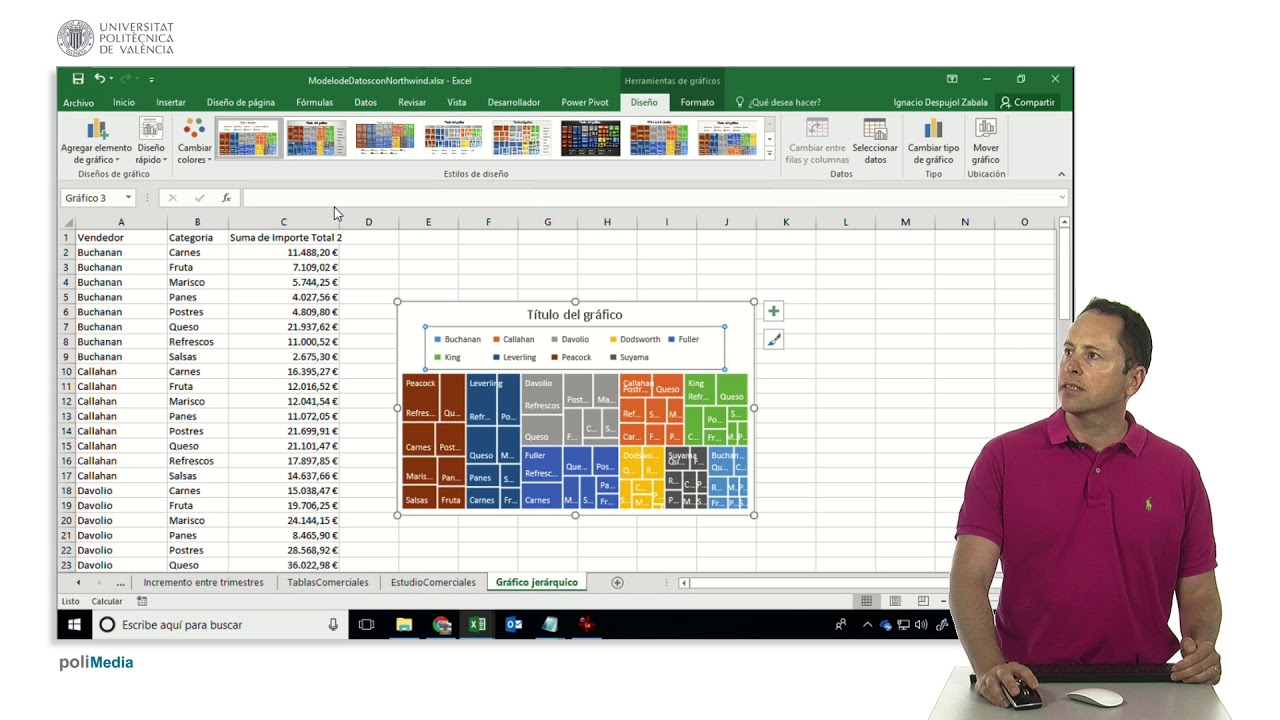Screen dimensions: 1280x720
Task: Switch to Page Break preview icon
Action: click(923, 601)
